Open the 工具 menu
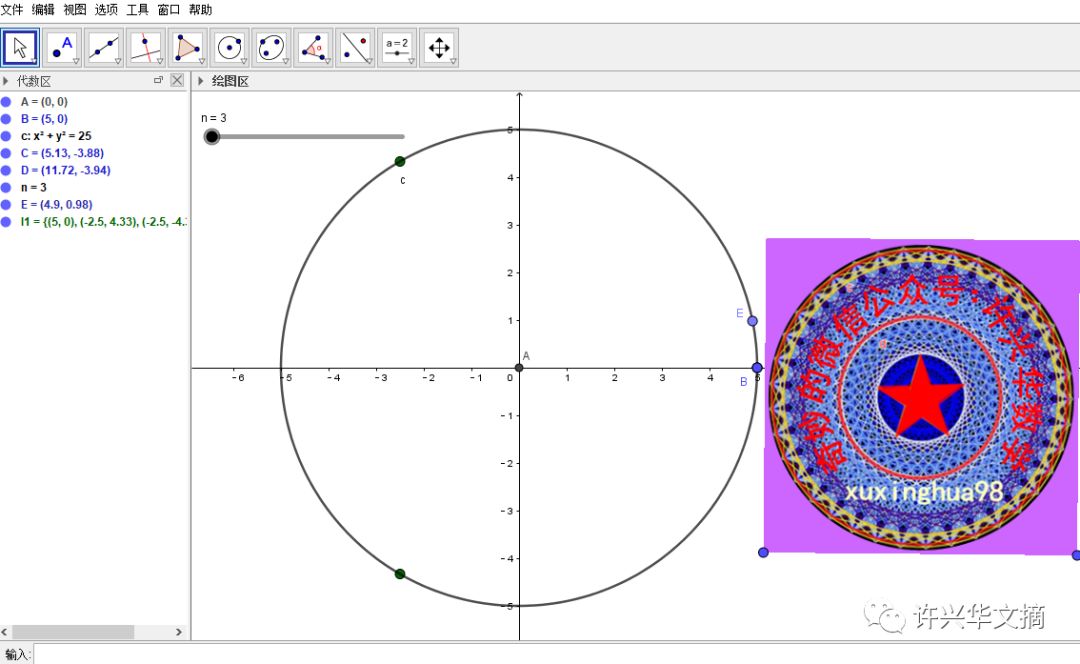 (137, 10)
